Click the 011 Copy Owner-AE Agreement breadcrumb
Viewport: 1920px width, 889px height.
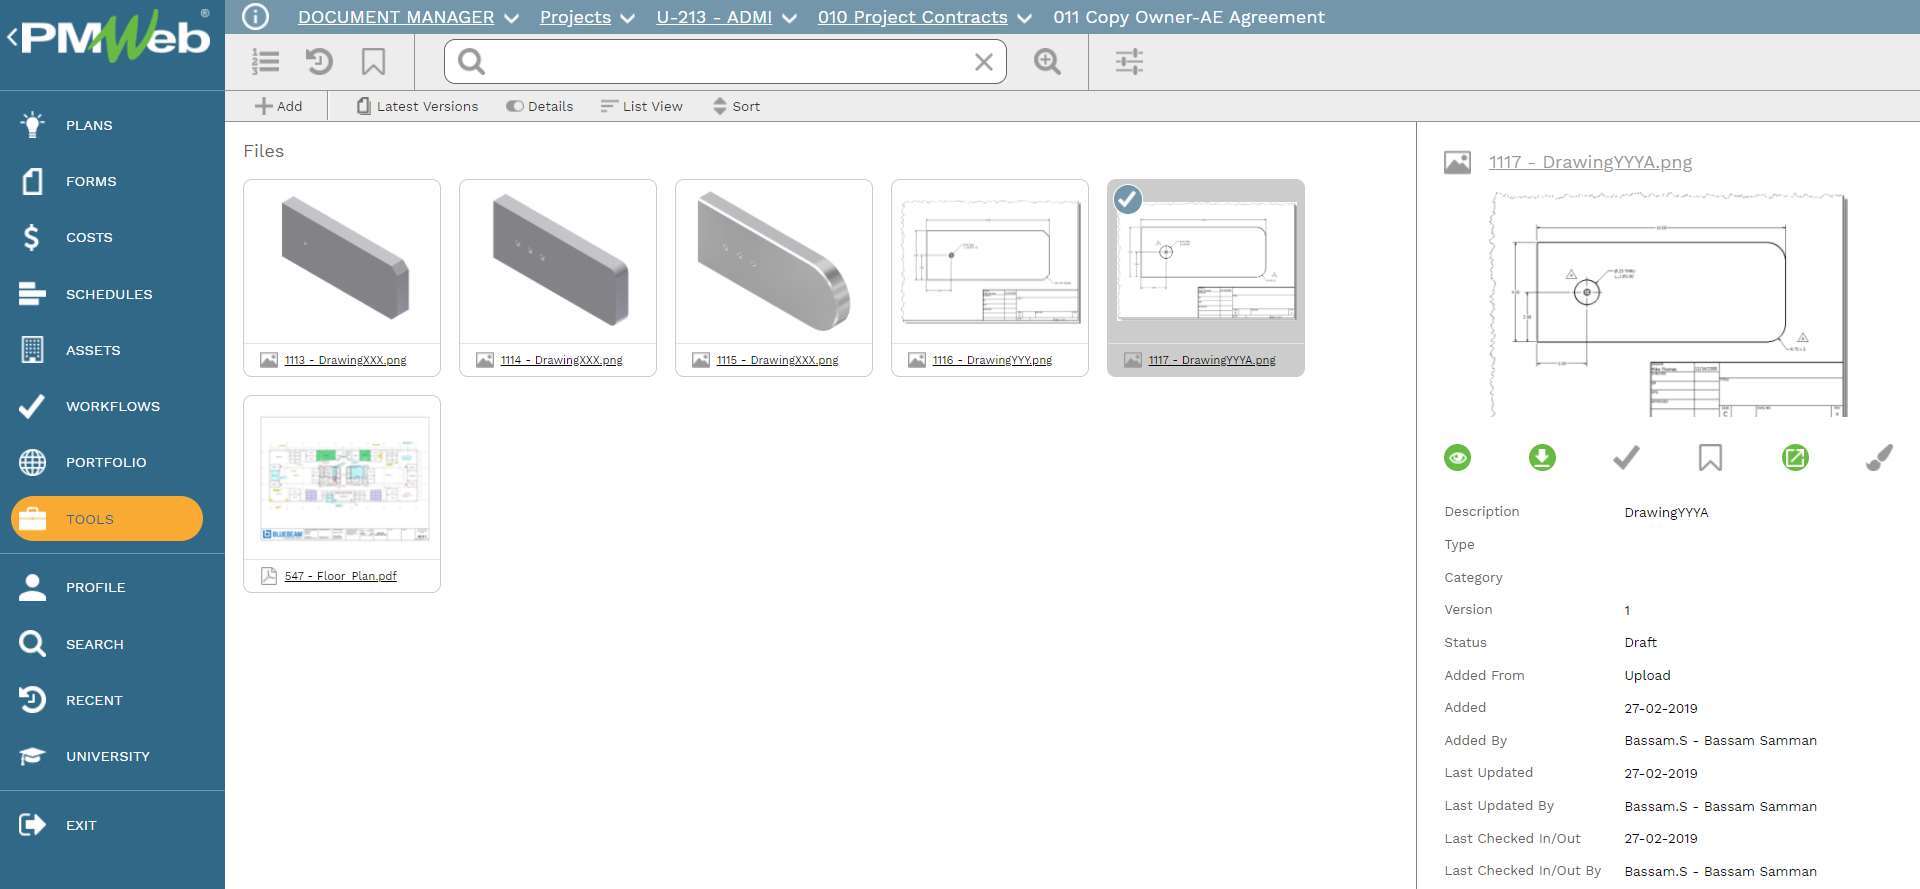[x=1189, y=17]
